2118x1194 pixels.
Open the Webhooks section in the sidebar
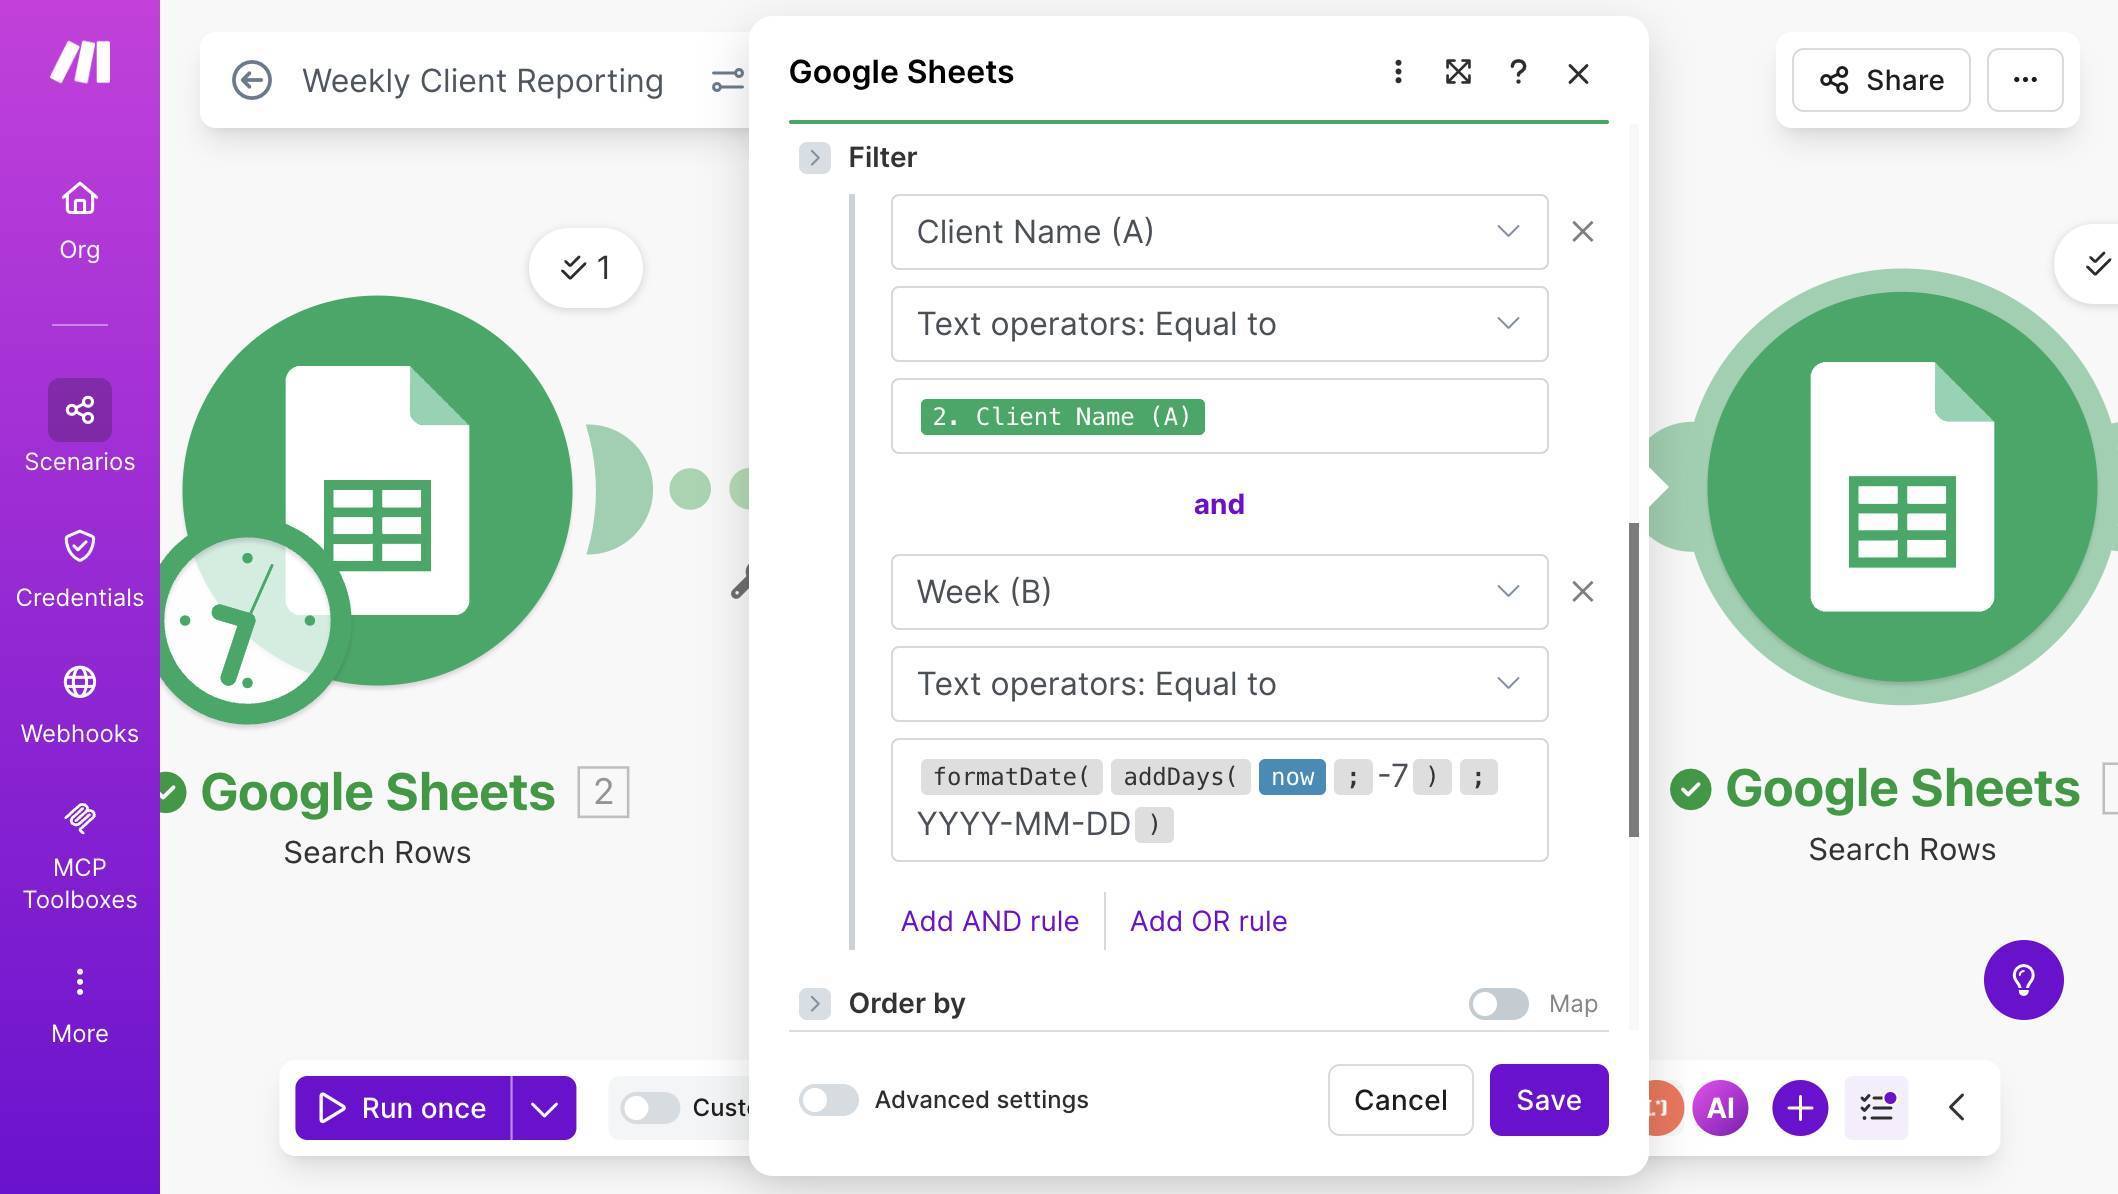(79, 699)
